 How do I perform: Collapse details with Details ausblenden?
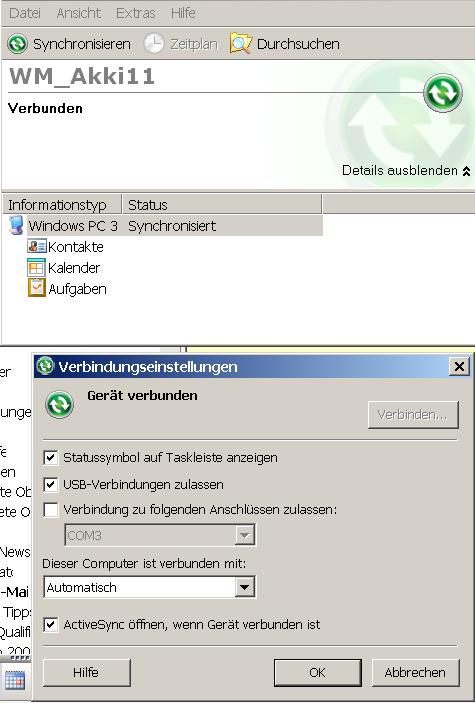(x=406, y=170)
